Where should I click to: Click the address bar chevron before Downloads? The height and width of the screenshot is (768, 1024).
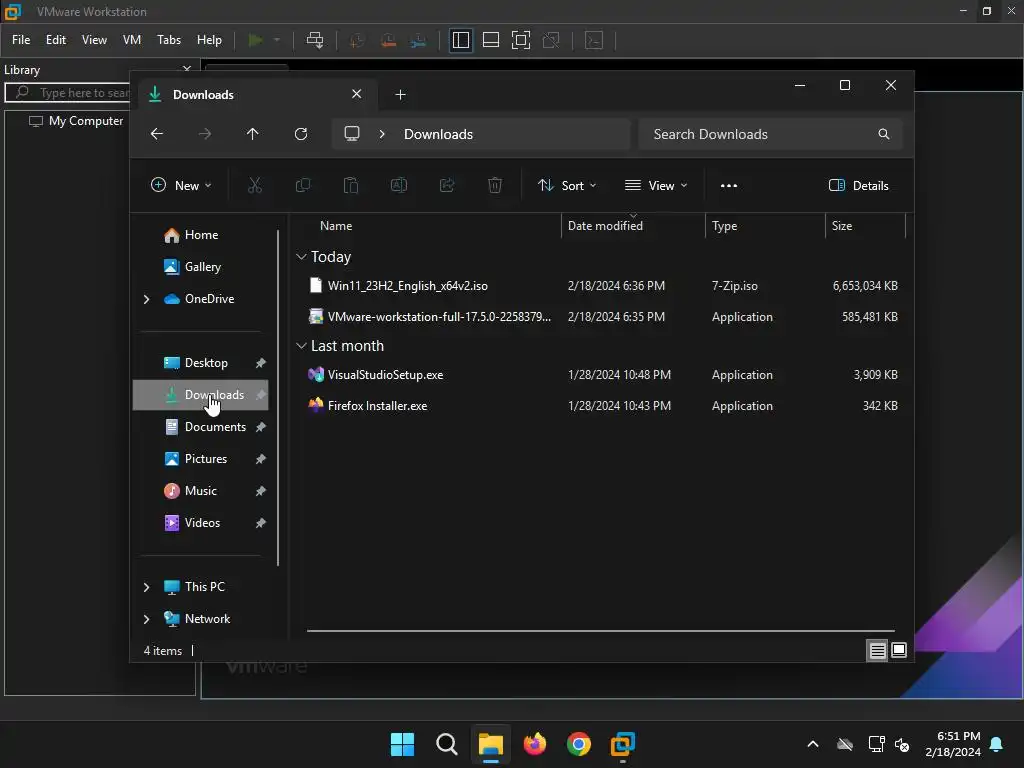(x=382, y=134)
